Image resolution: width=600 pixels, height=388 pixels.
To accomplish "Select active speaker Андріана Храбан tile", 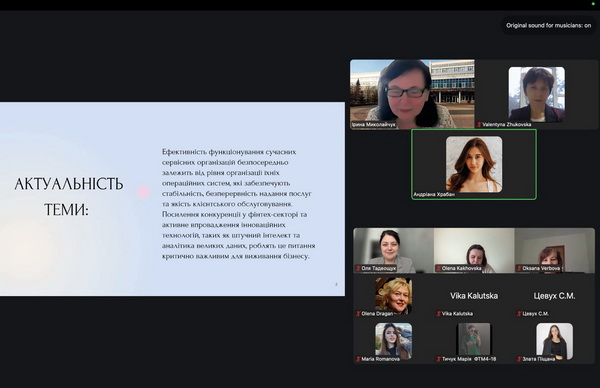I will (x=474, y=164).
